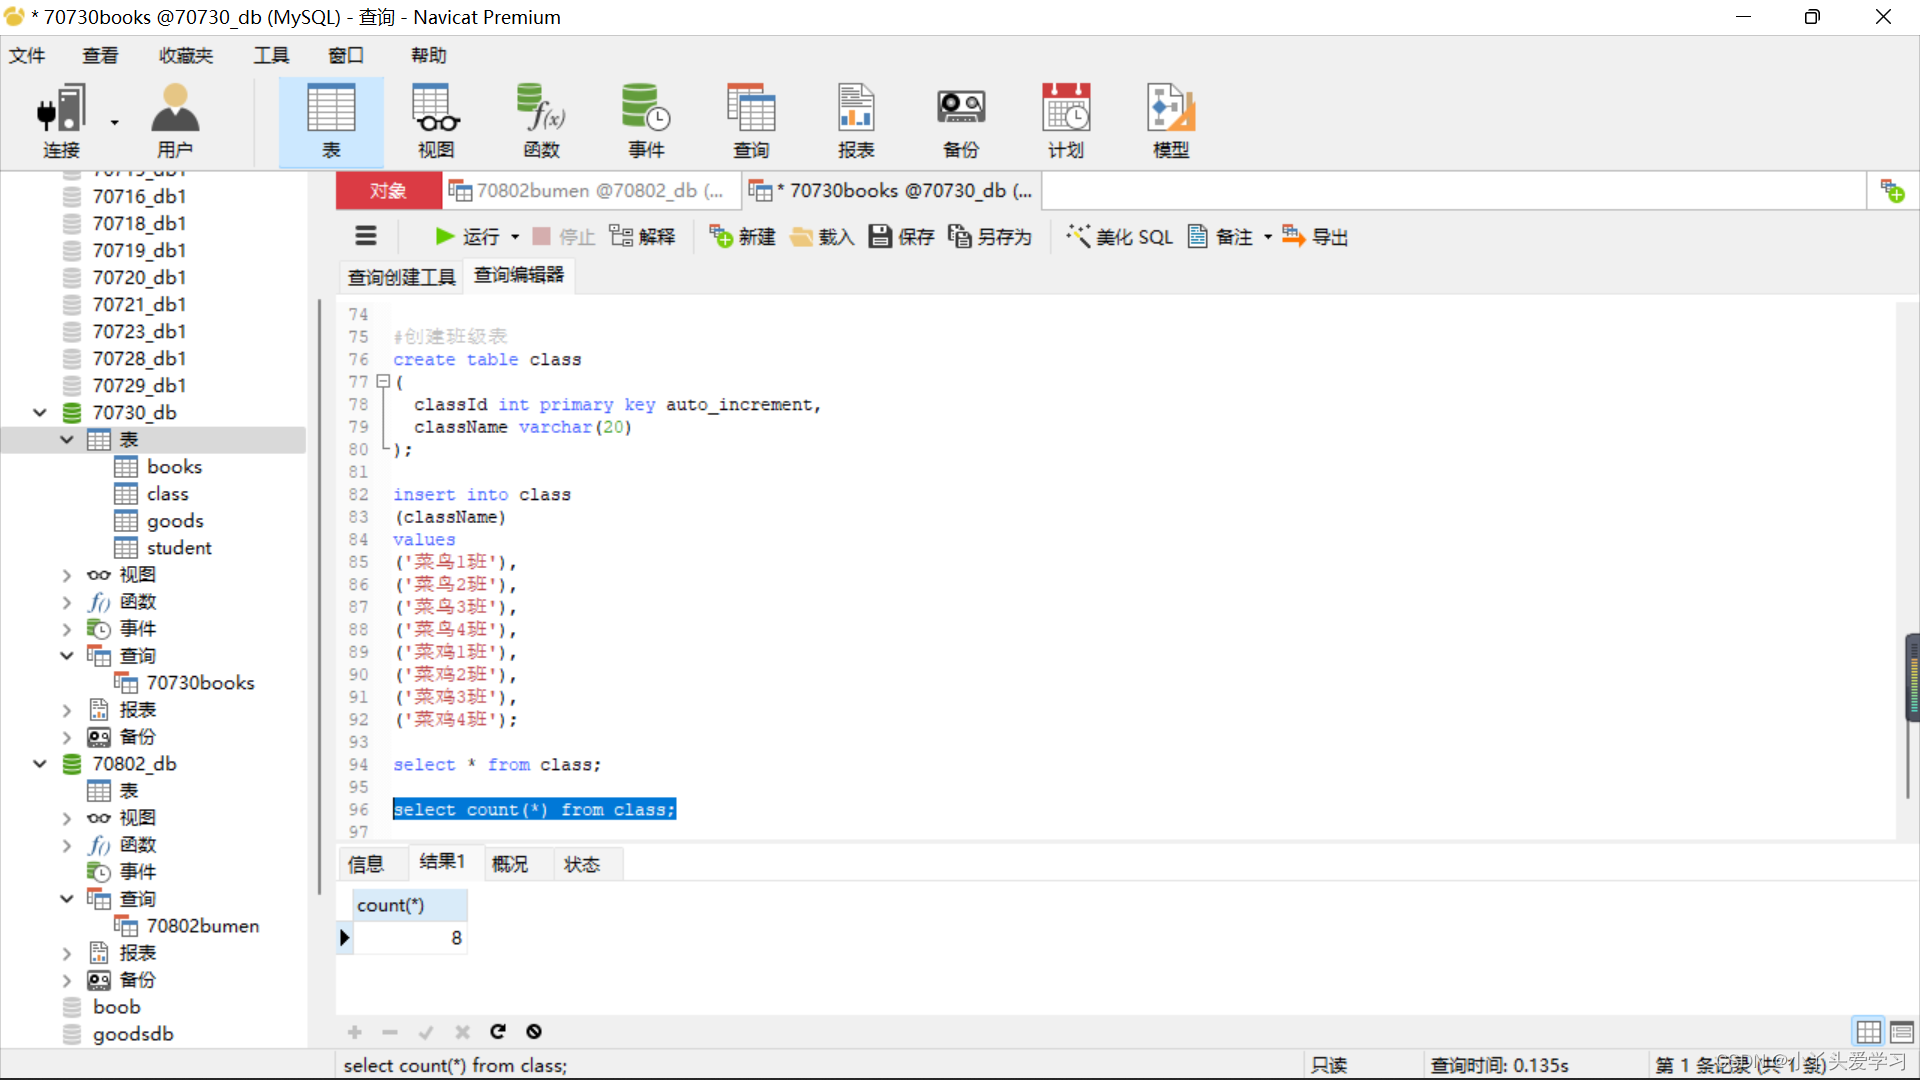Viewport: 1920px width, 1080px height.
Task: Collapse the 70730_db database node
Action: coord(40,412)
